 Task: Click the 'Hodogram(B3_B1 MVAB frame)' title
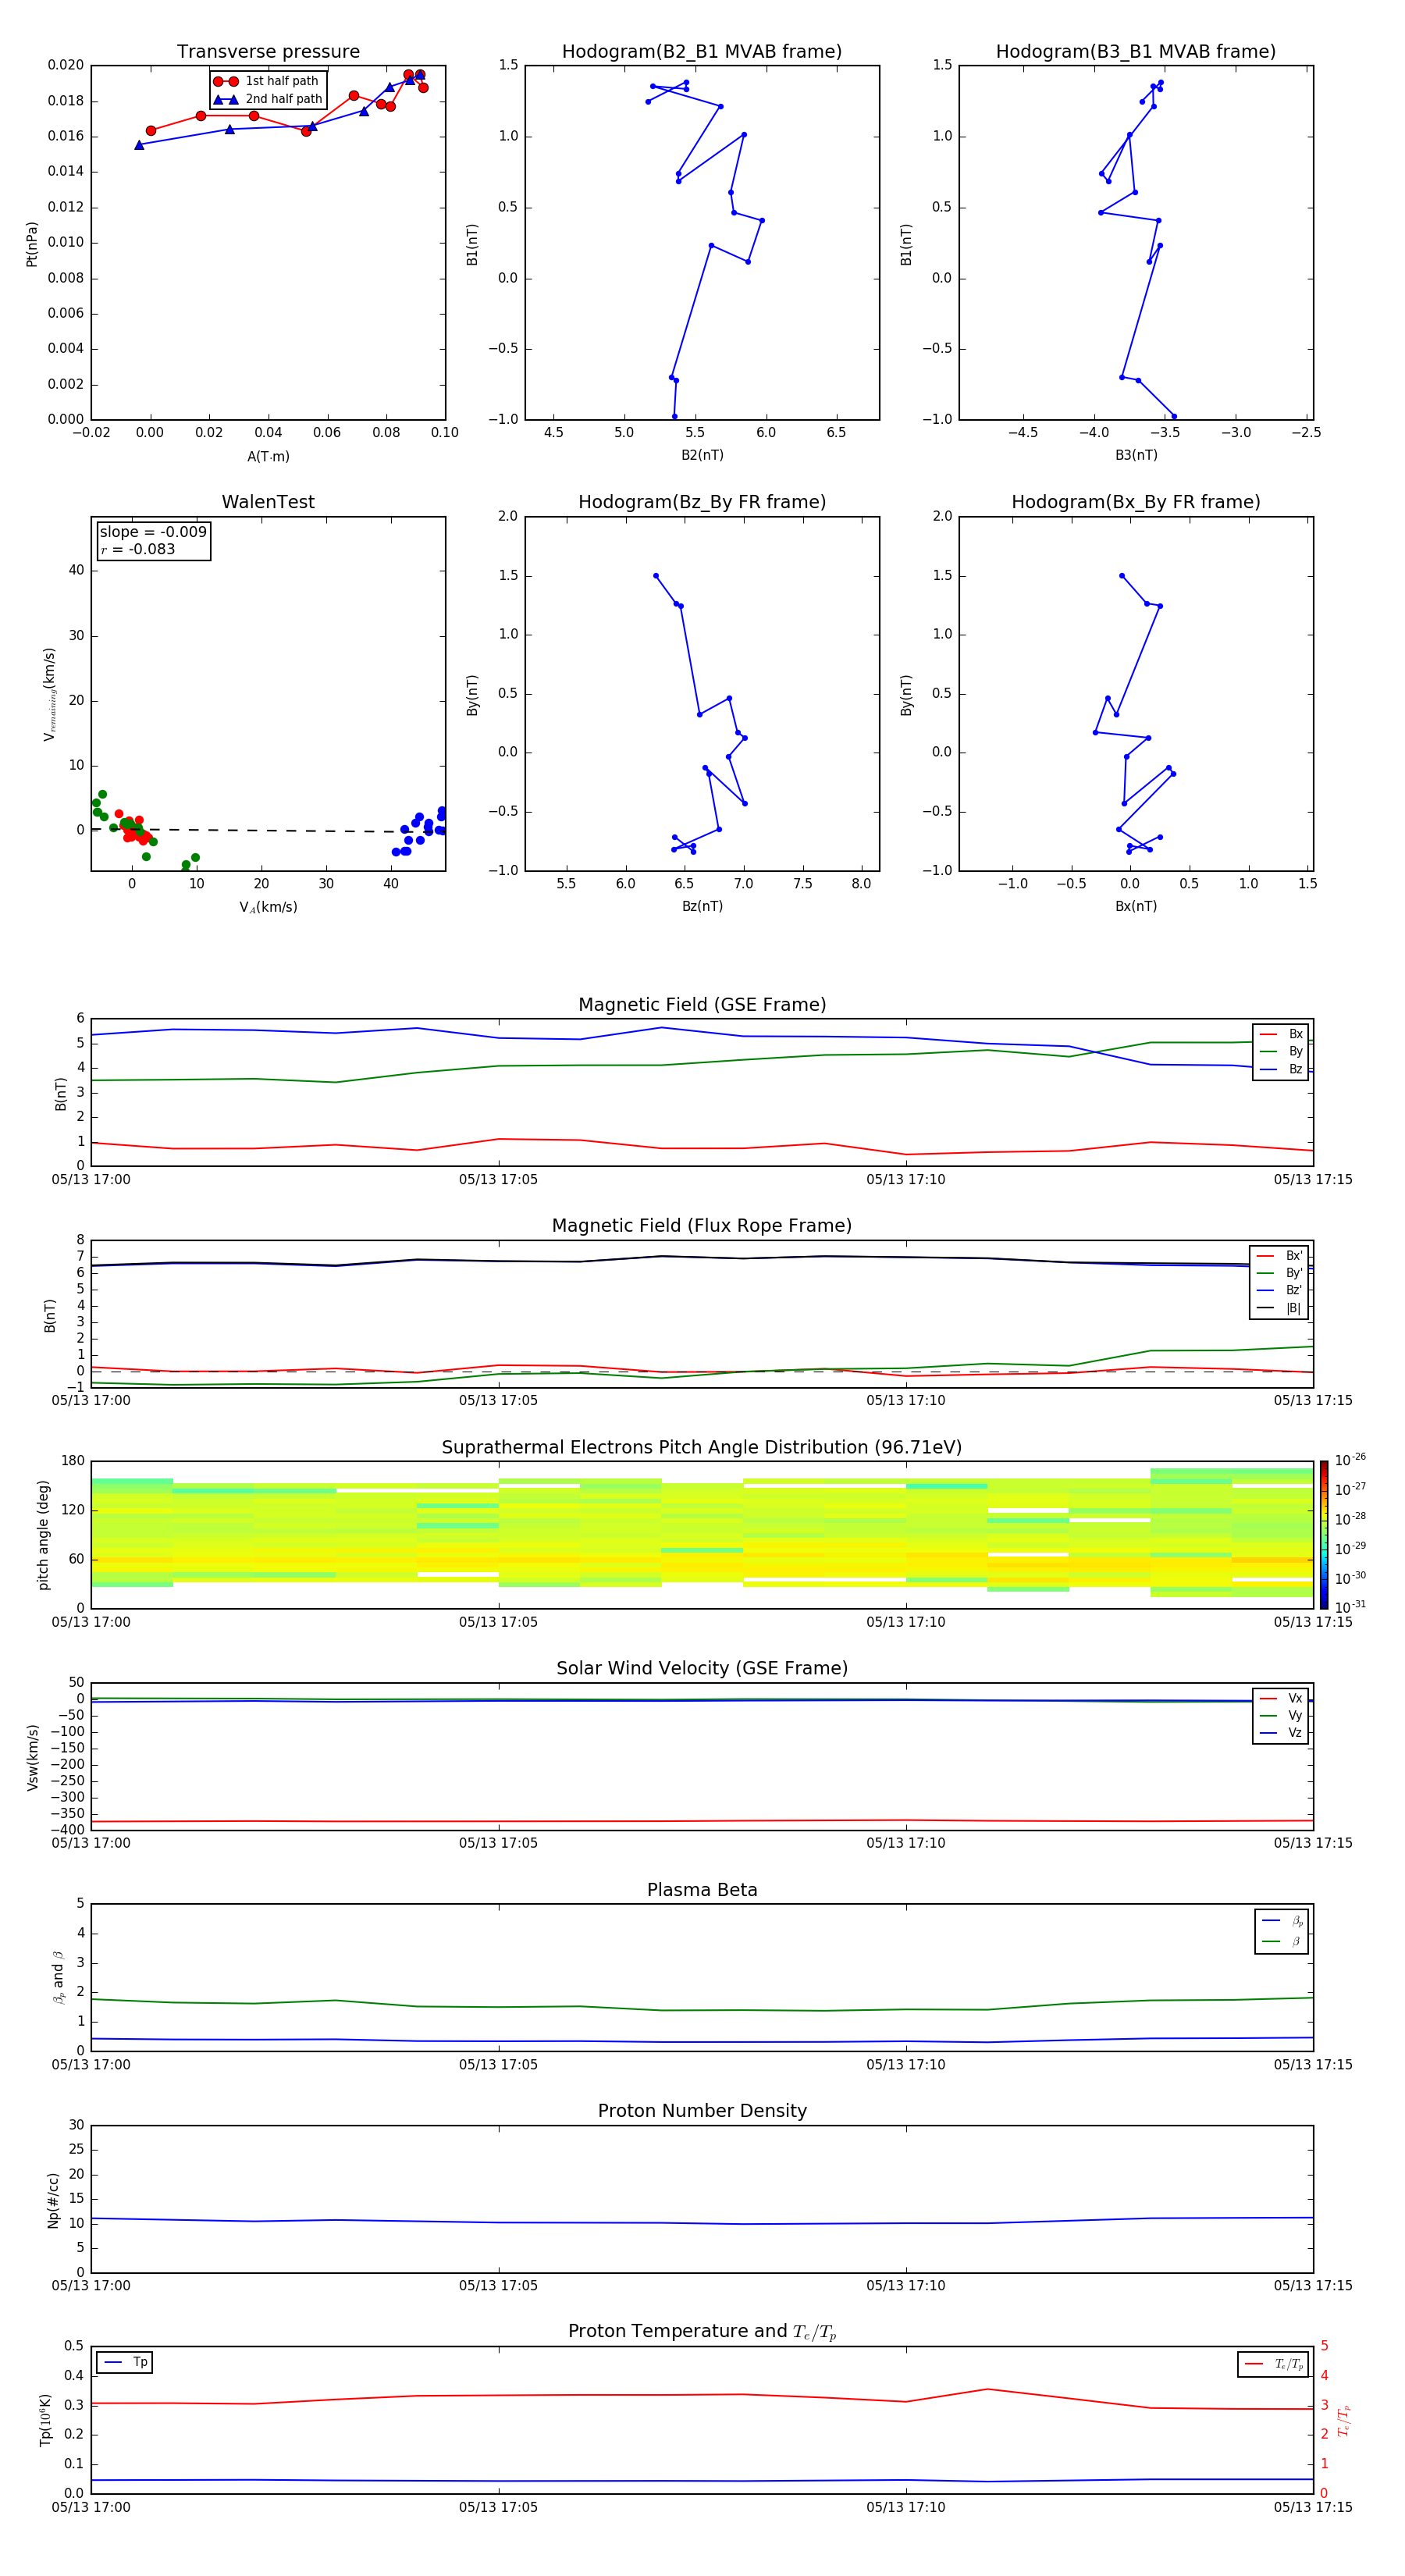click(x=1136, y=52)
